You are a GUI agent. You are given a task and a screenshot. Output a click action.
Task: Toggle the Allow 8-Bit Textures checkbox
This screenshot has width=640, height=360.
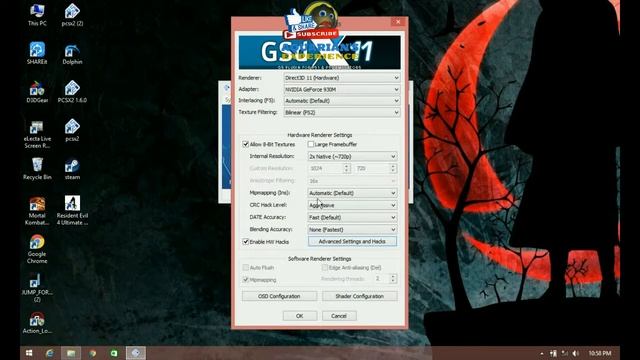tap(246, 144)
